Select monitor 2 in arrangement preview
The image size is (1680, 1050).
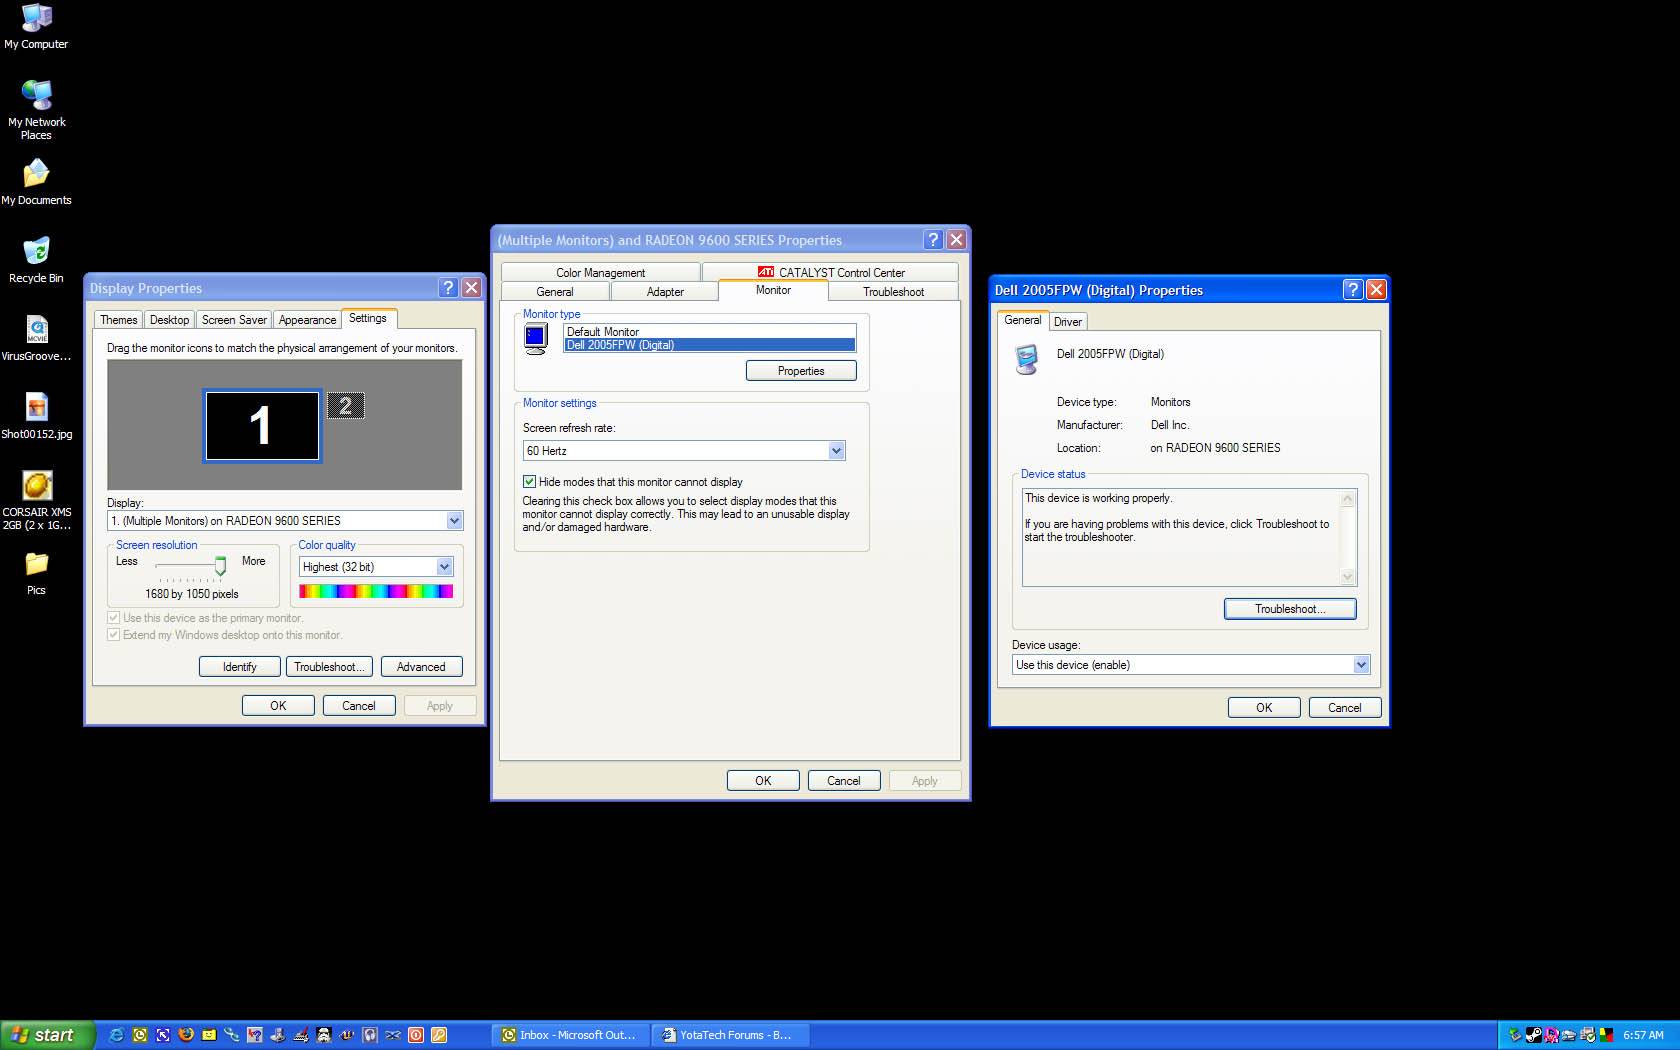point(346,405)
